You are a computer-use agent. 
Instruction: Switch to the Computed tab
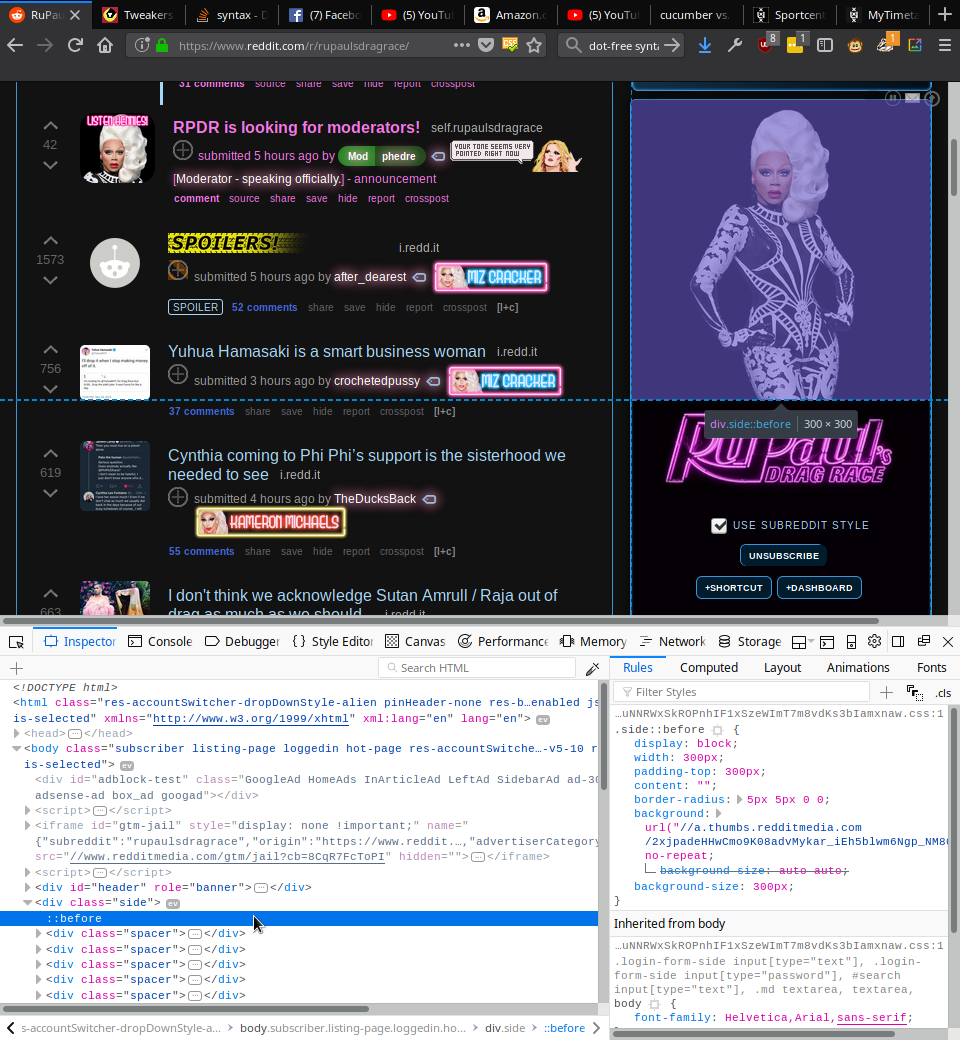pyautogui.click(x=708, y=667)
